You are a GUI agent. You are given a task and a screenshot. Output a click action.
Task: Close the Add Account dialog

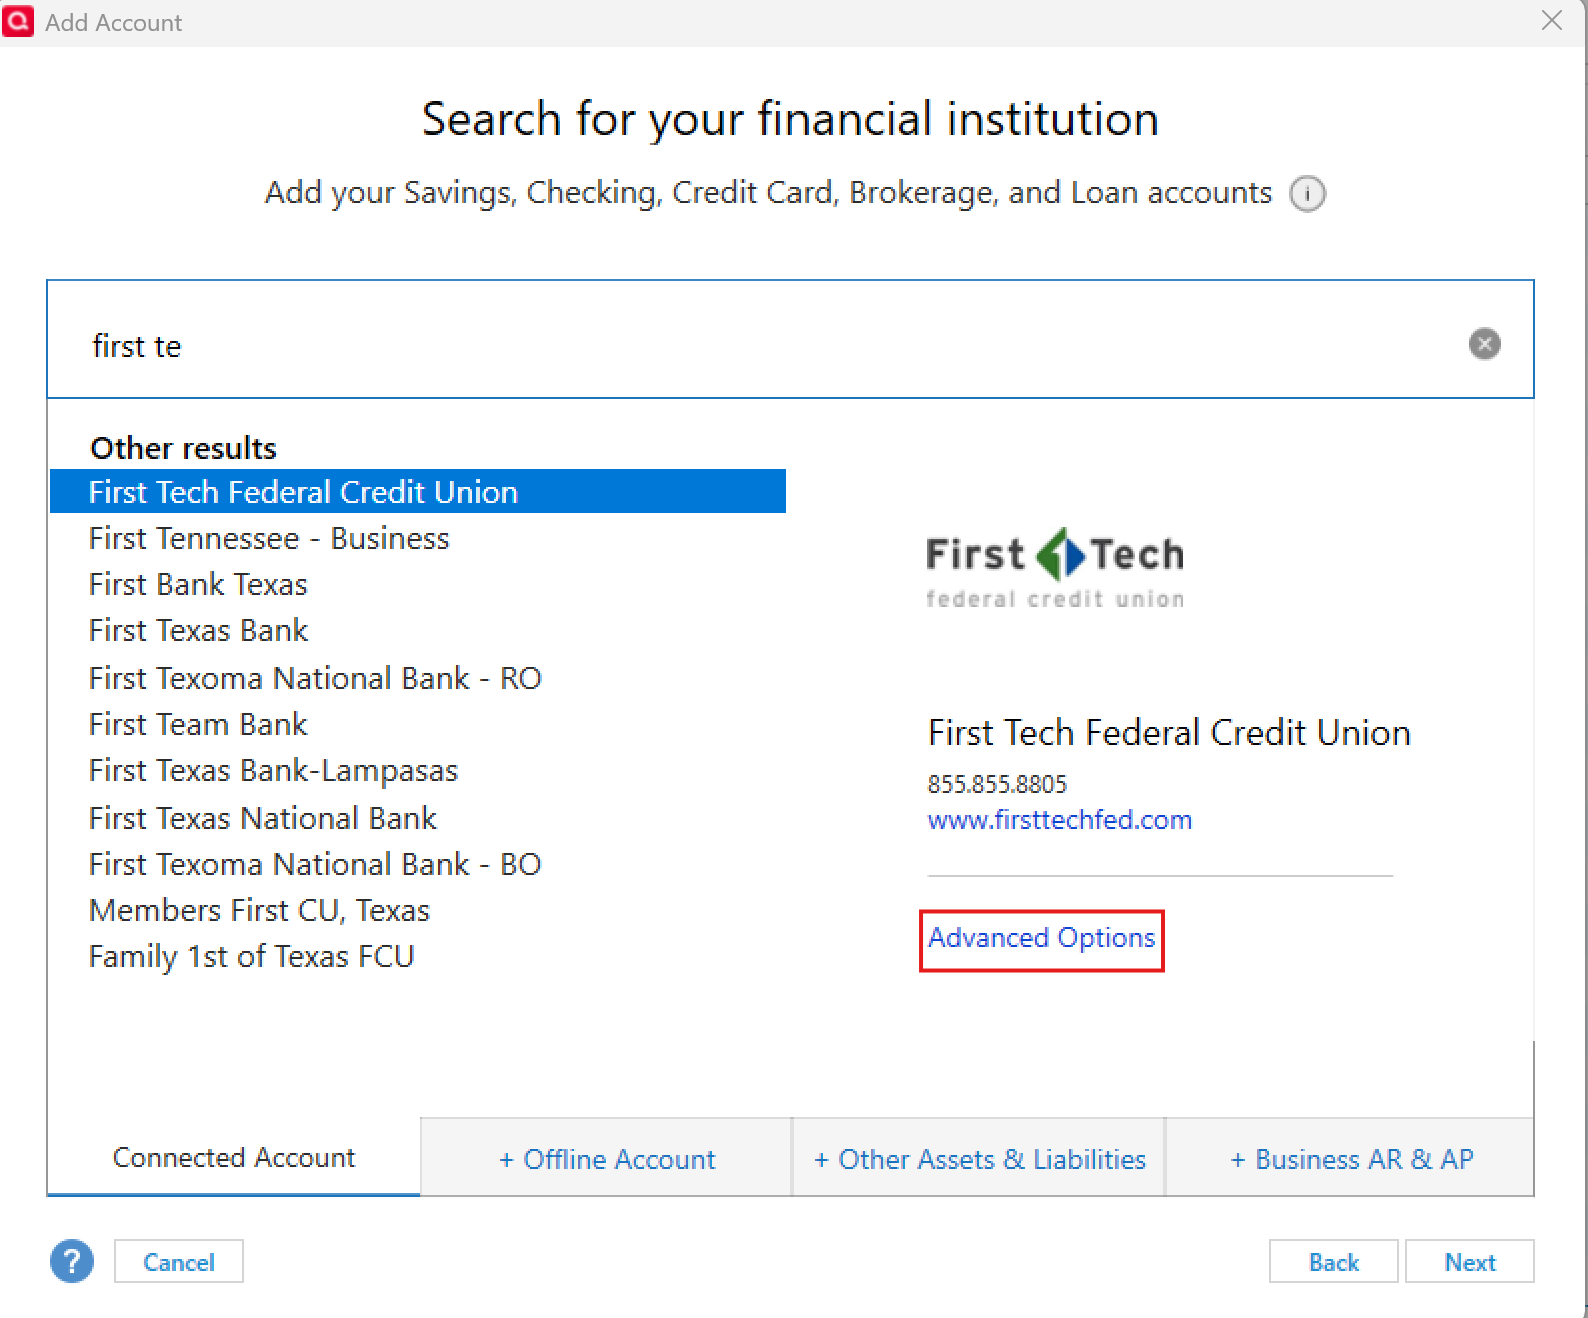point(1551,21)
